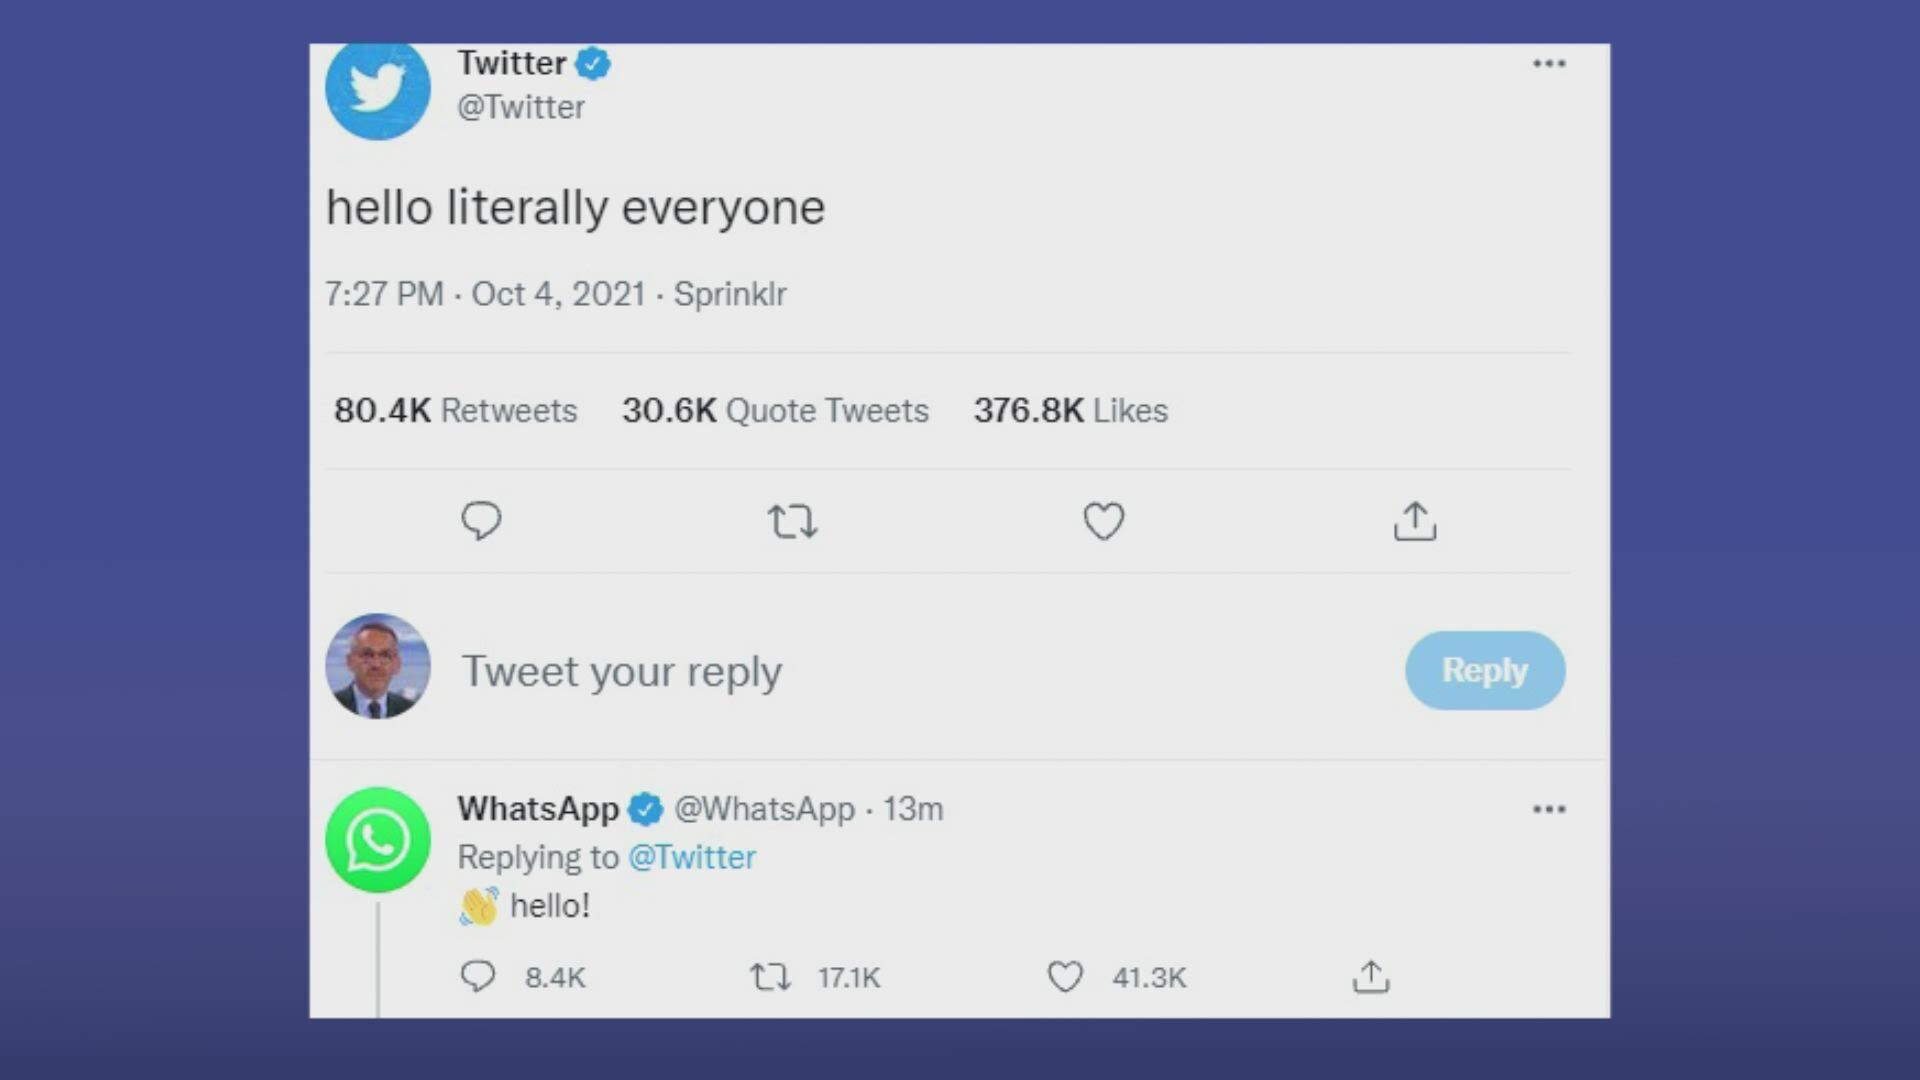Open more options for the Twitter tweet
1920x1080 pixels.
point(1549,64)
